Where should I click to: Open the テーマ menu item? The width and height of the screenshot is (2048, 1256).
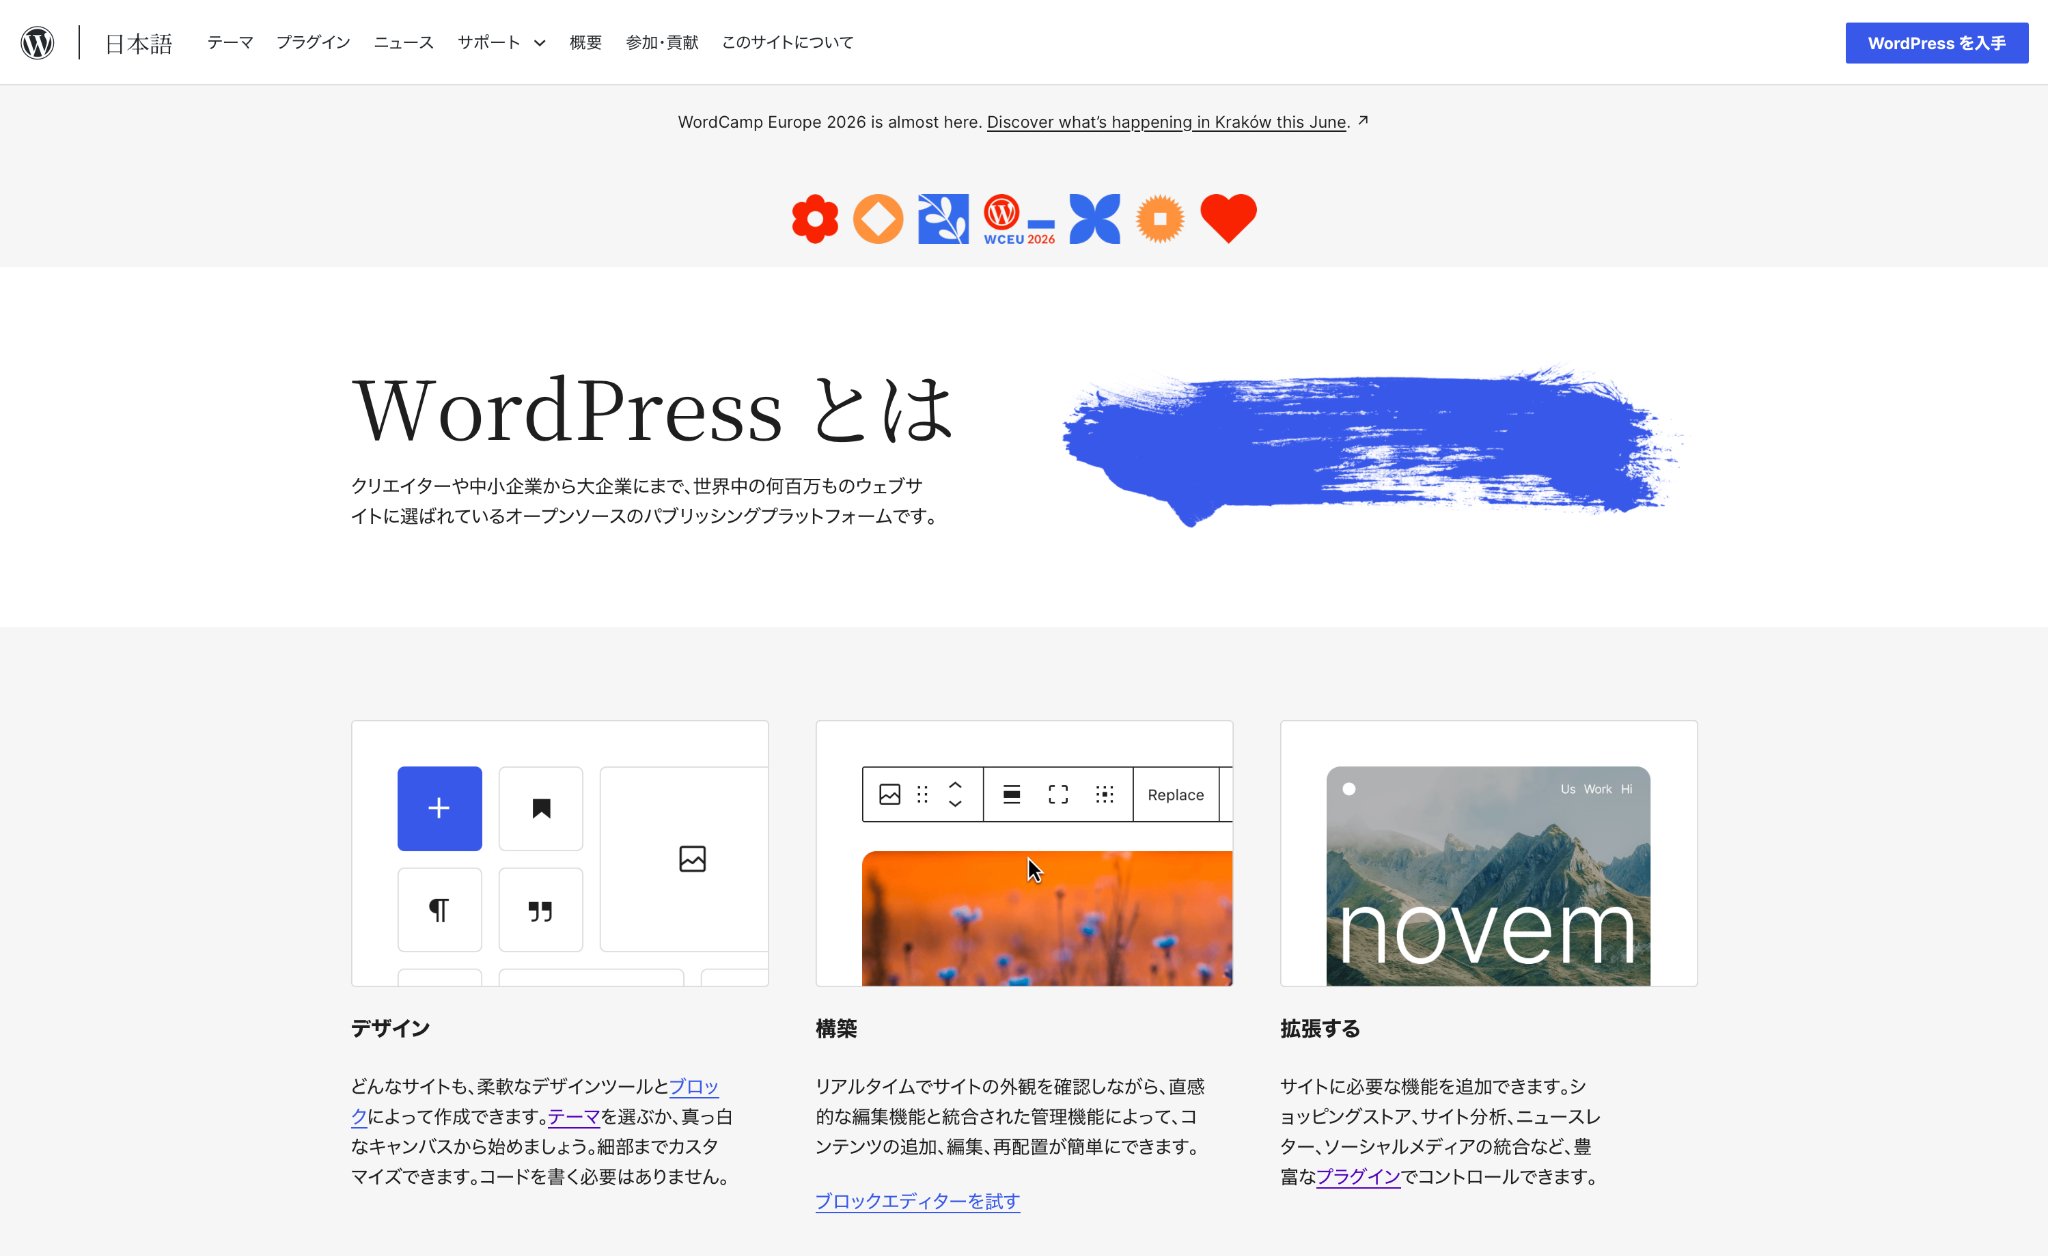(230, 42)
